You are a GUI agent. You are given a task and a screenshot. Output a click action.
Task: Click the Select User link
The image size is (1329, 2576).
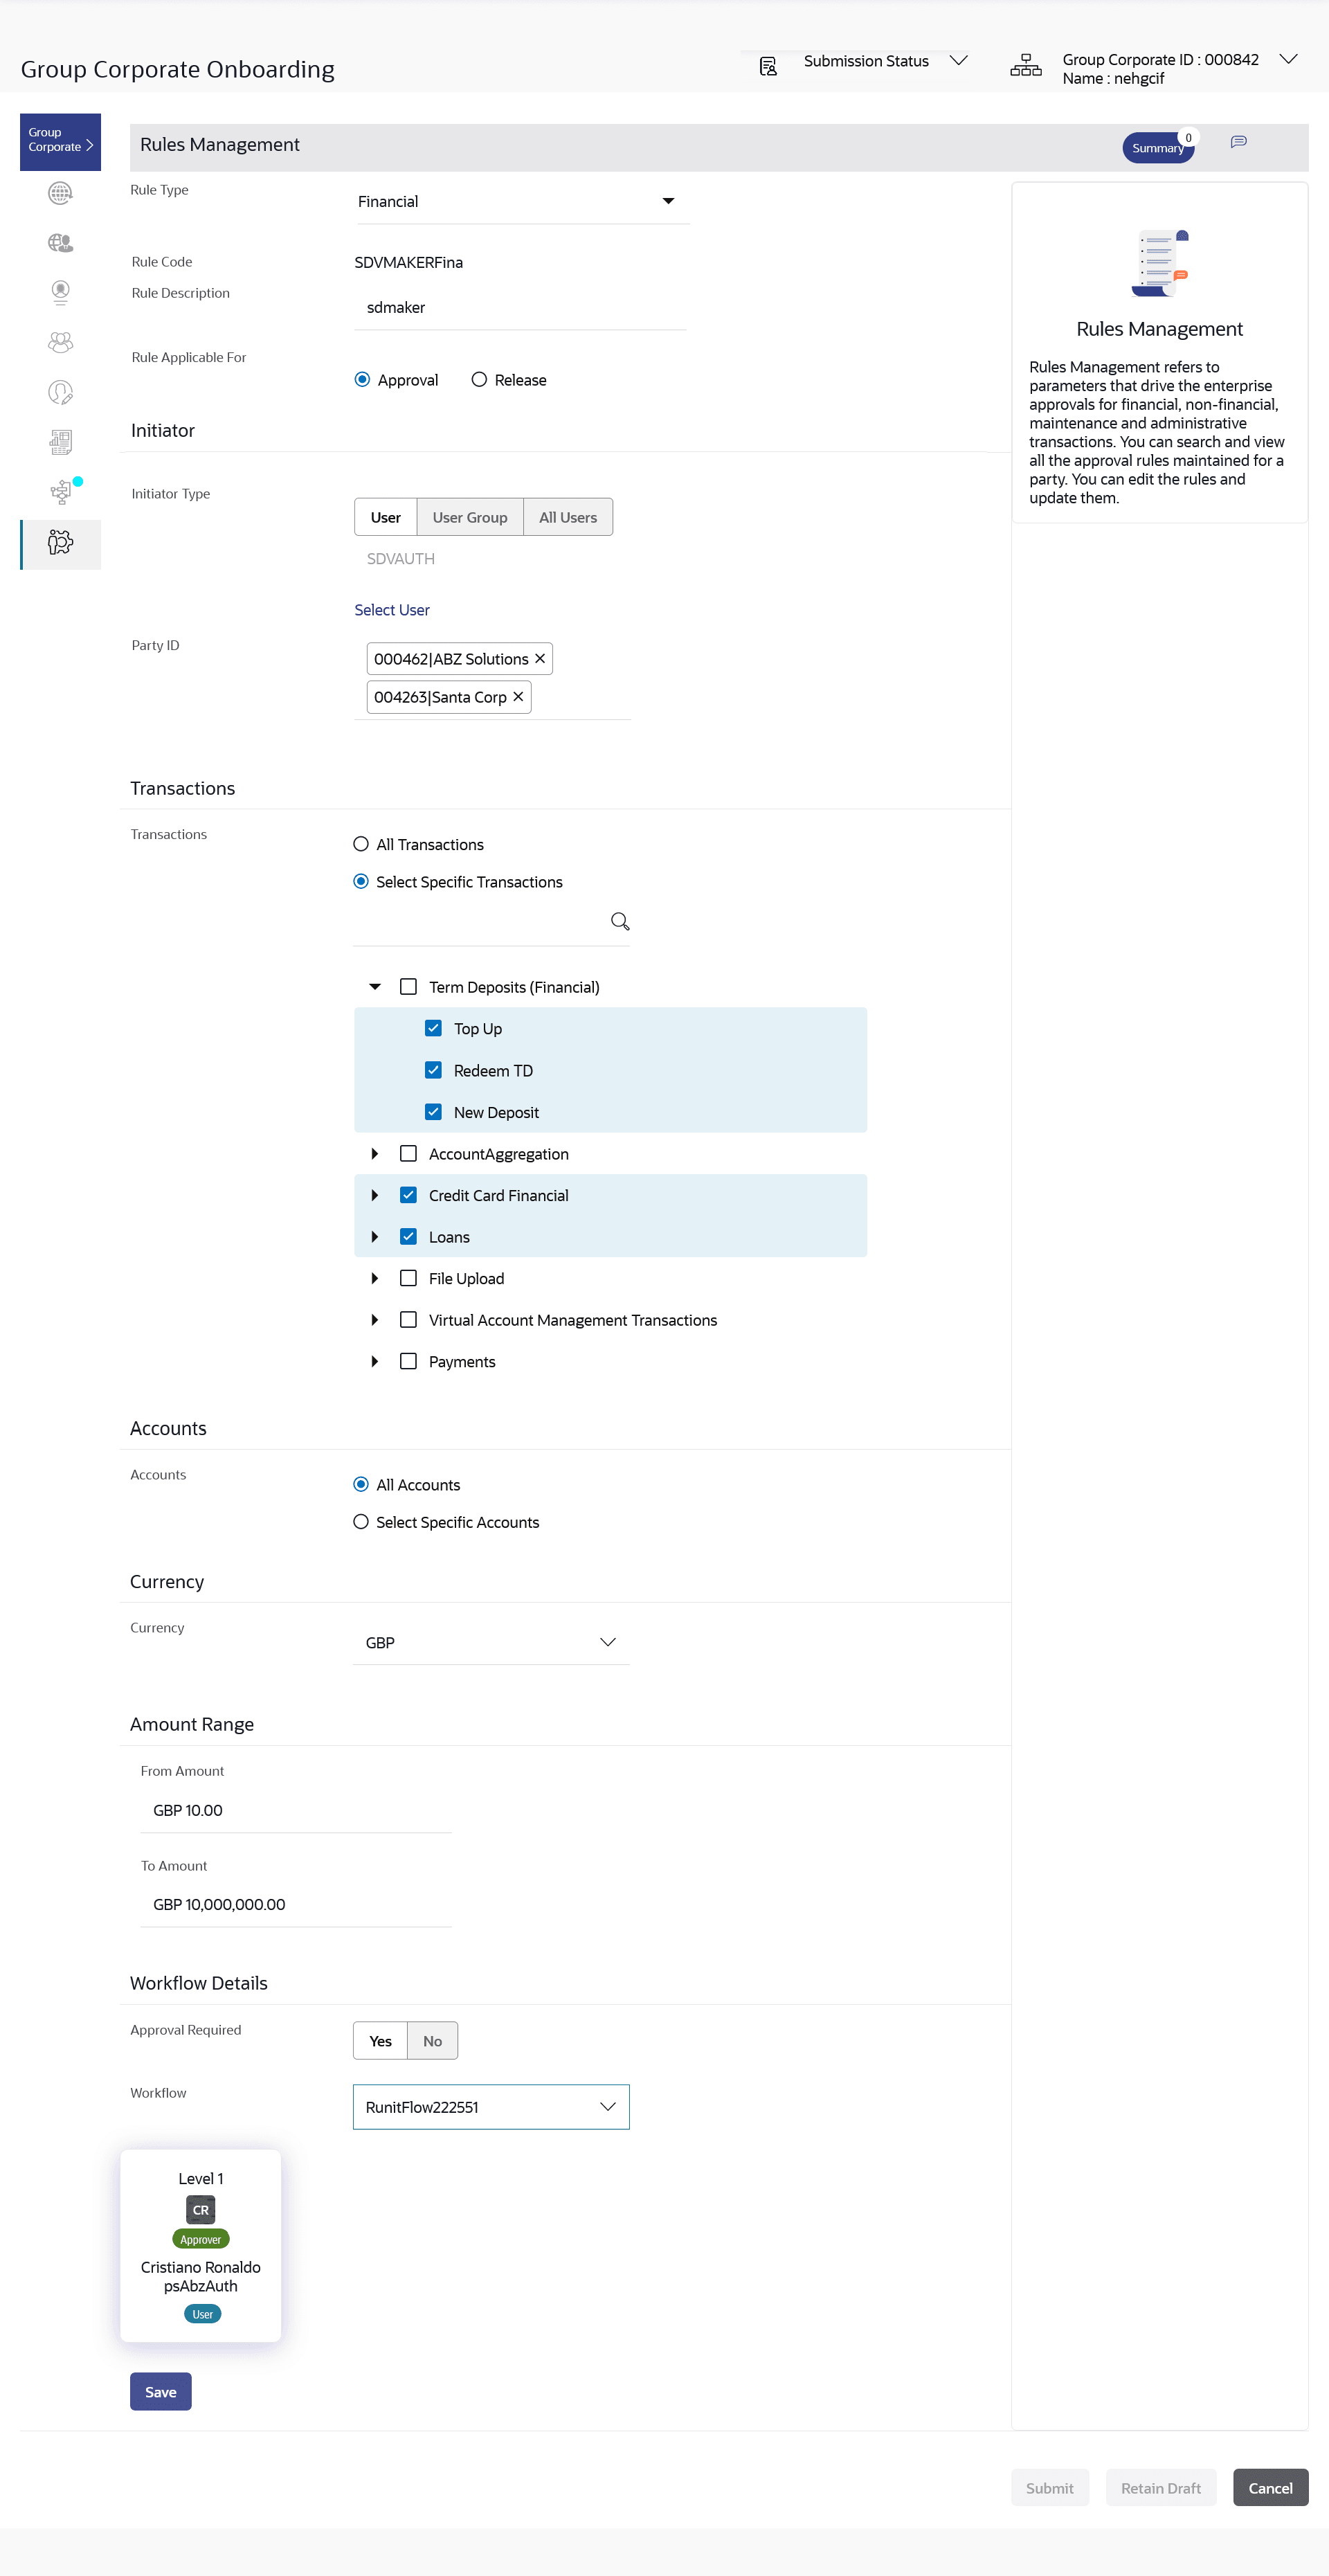[392, 610]
